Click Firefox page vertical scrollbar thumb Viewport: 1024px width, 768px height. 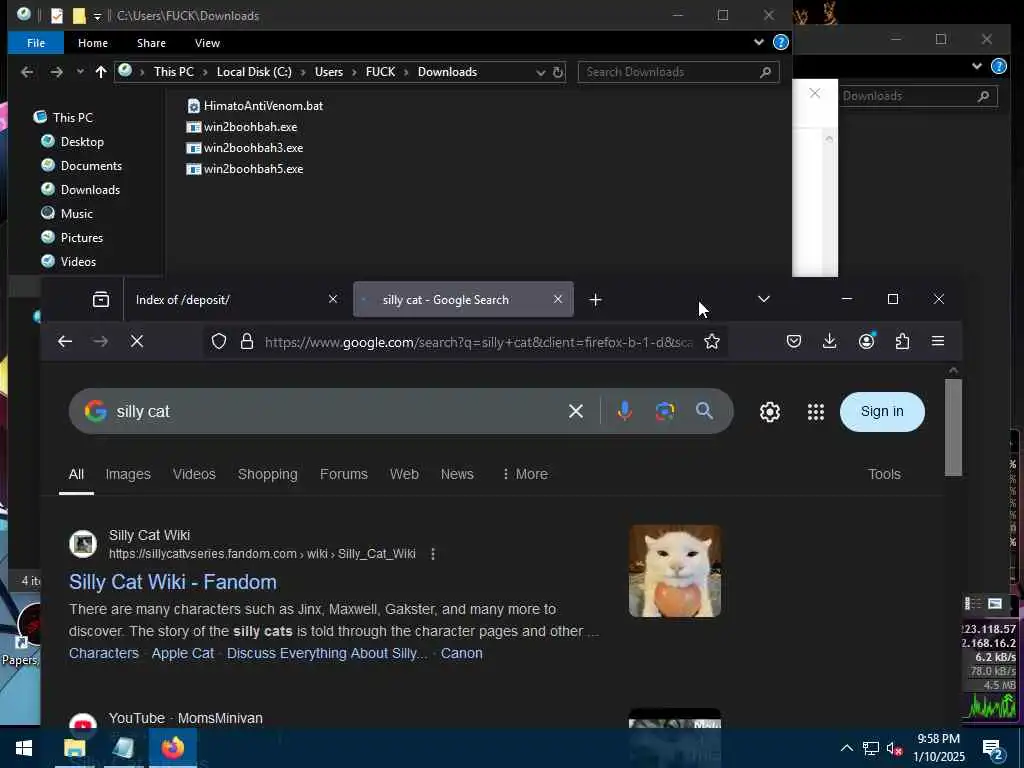coord(953,428)
